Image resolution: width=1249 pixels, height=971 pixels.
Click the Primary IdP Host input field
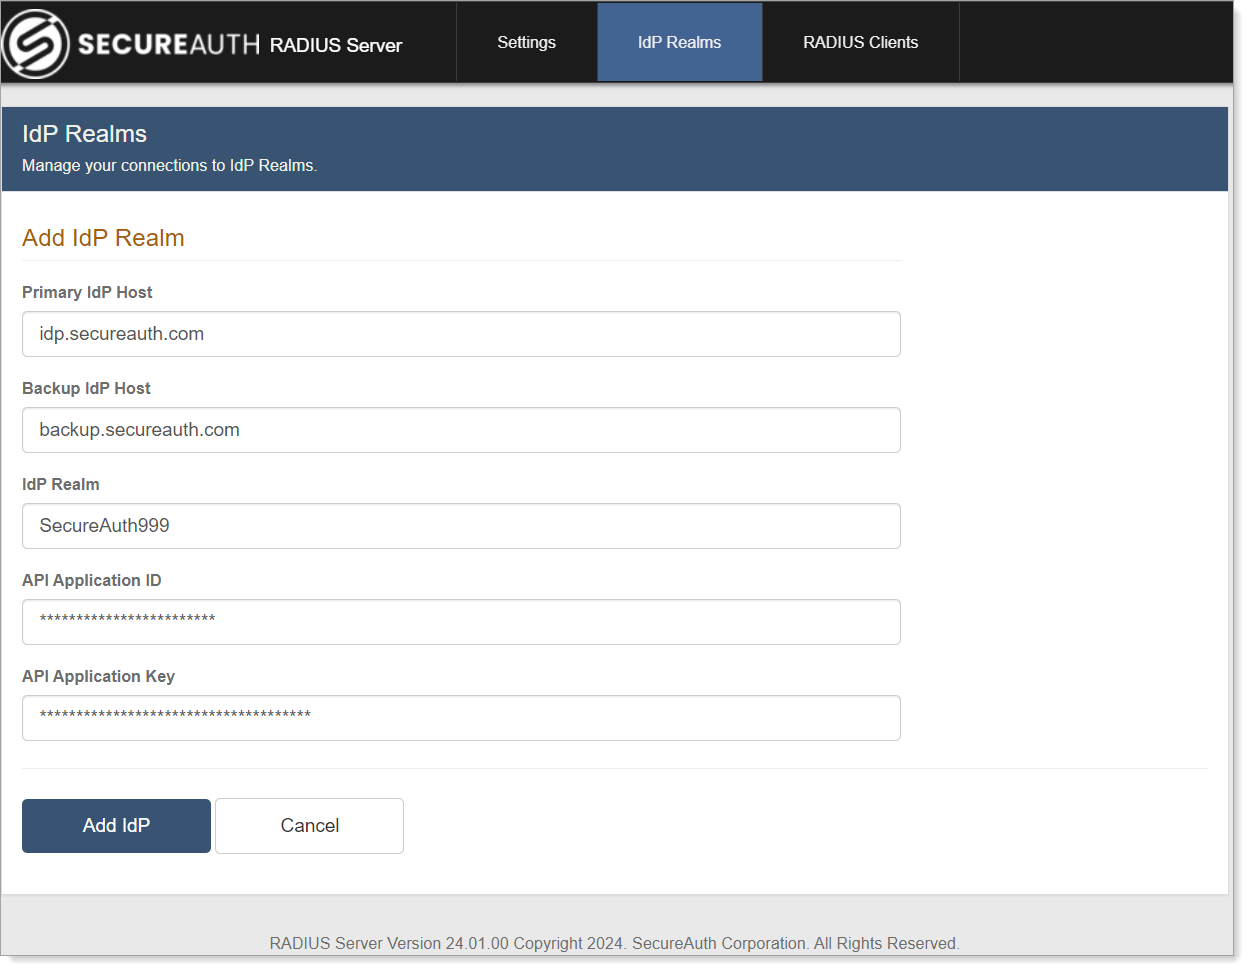pyautogui.click(x=461, y=334)
